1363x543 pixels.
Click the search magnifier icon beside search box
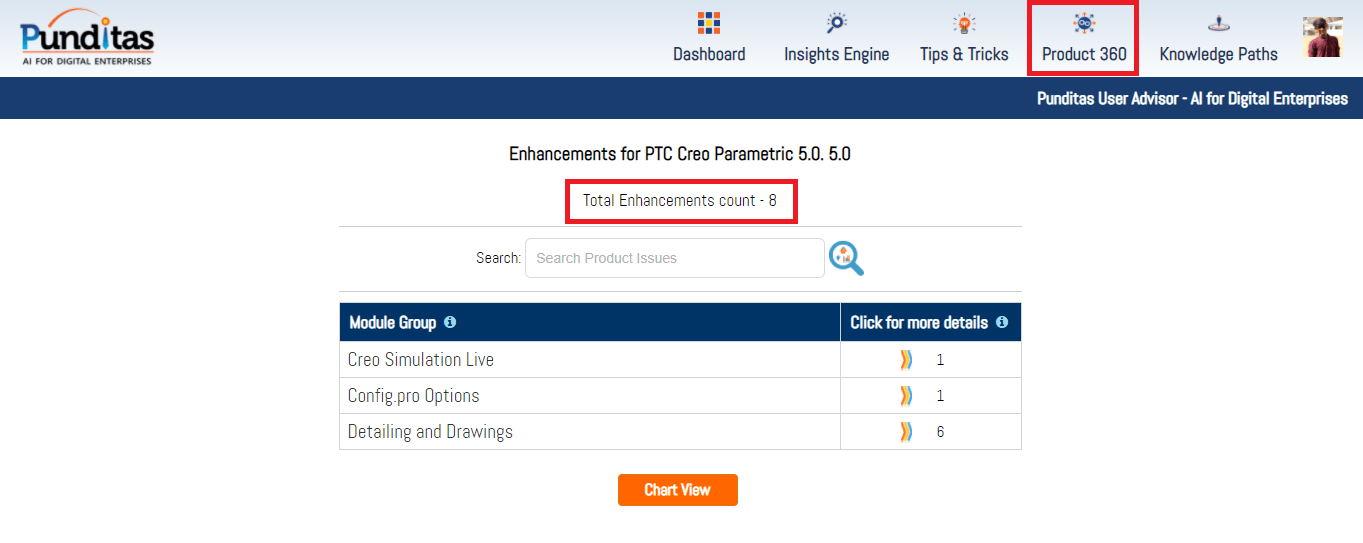(x=846, y=258)
